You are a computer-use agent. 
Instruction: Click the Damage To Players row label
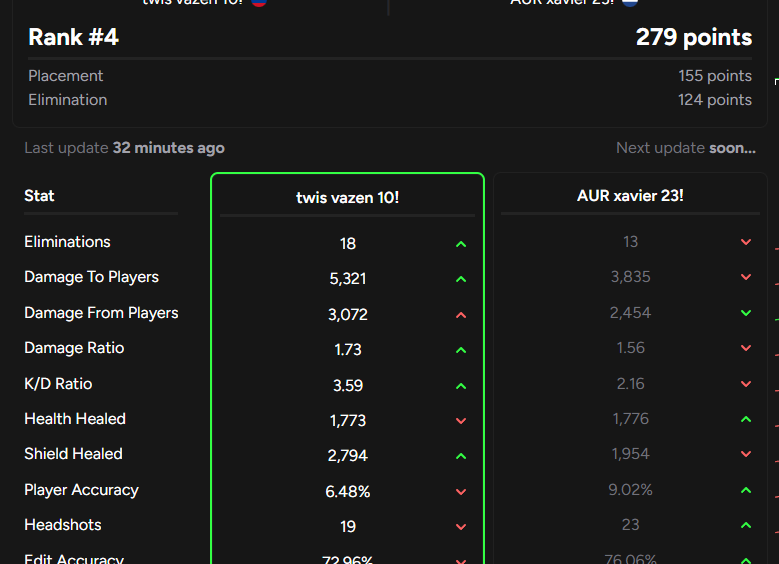[x=91, y=277]
